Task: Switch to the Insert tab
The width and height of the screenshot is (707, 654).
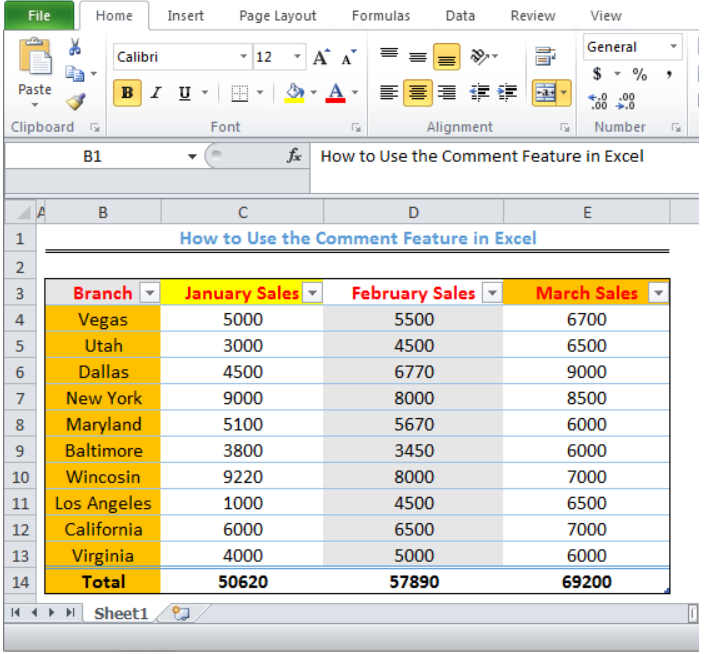Action: (x=185, y=16)
